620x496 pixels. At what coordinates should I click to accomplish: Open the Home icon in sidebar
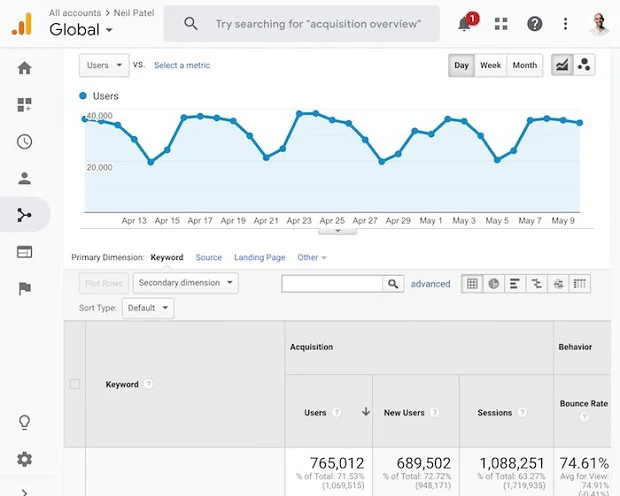(x=24, y=68)
